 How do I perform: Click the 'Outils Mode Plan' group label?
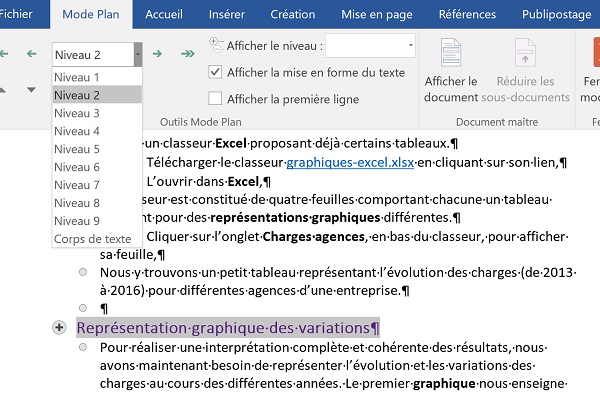[201, 122]
